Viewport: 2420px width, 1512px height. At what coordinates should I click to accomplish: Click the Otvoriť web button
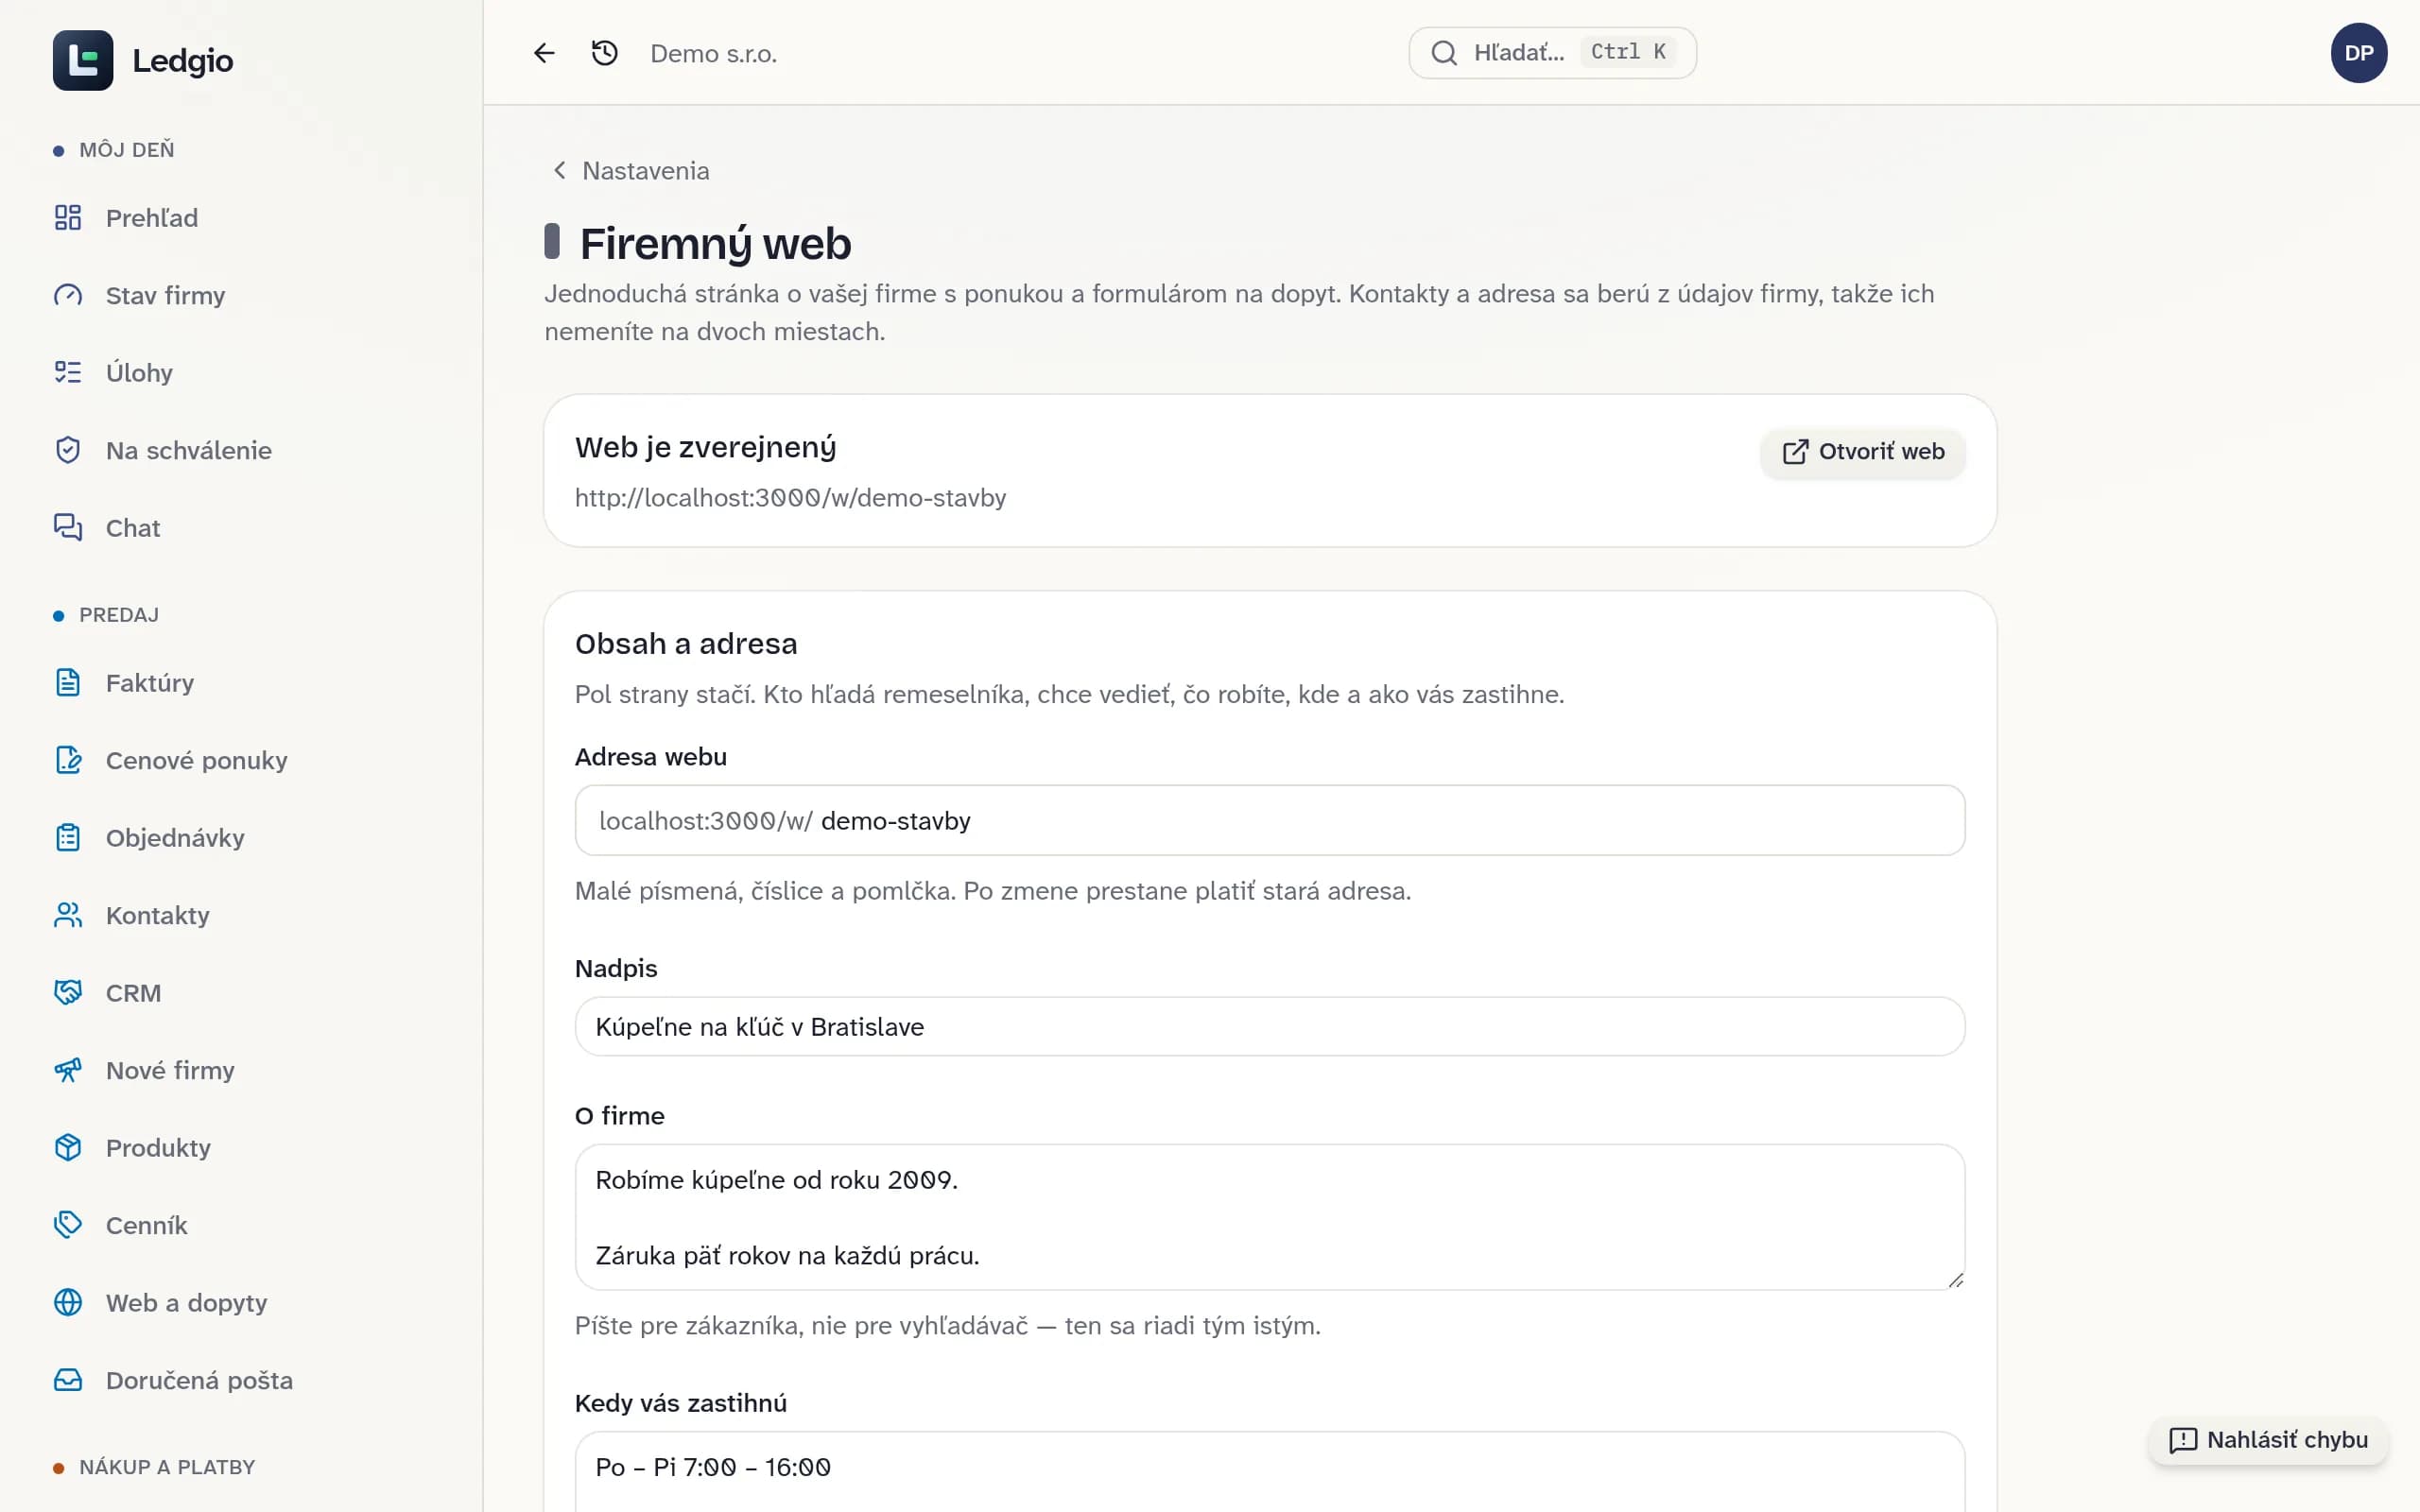(x=1863, y=452)
